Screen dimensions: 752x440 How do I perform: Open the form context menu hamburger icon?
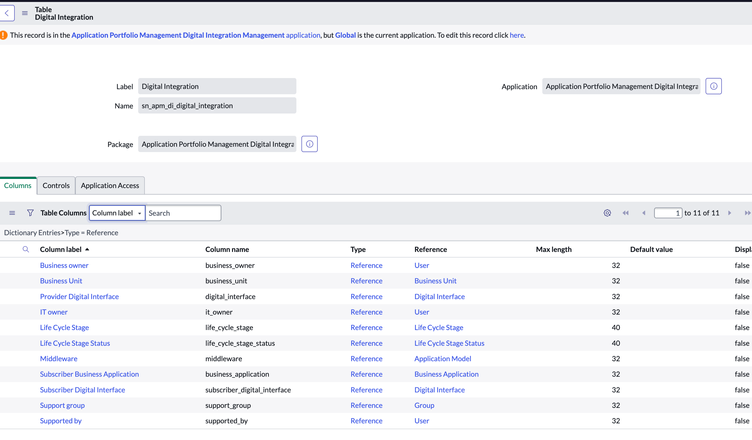(25, 13)
